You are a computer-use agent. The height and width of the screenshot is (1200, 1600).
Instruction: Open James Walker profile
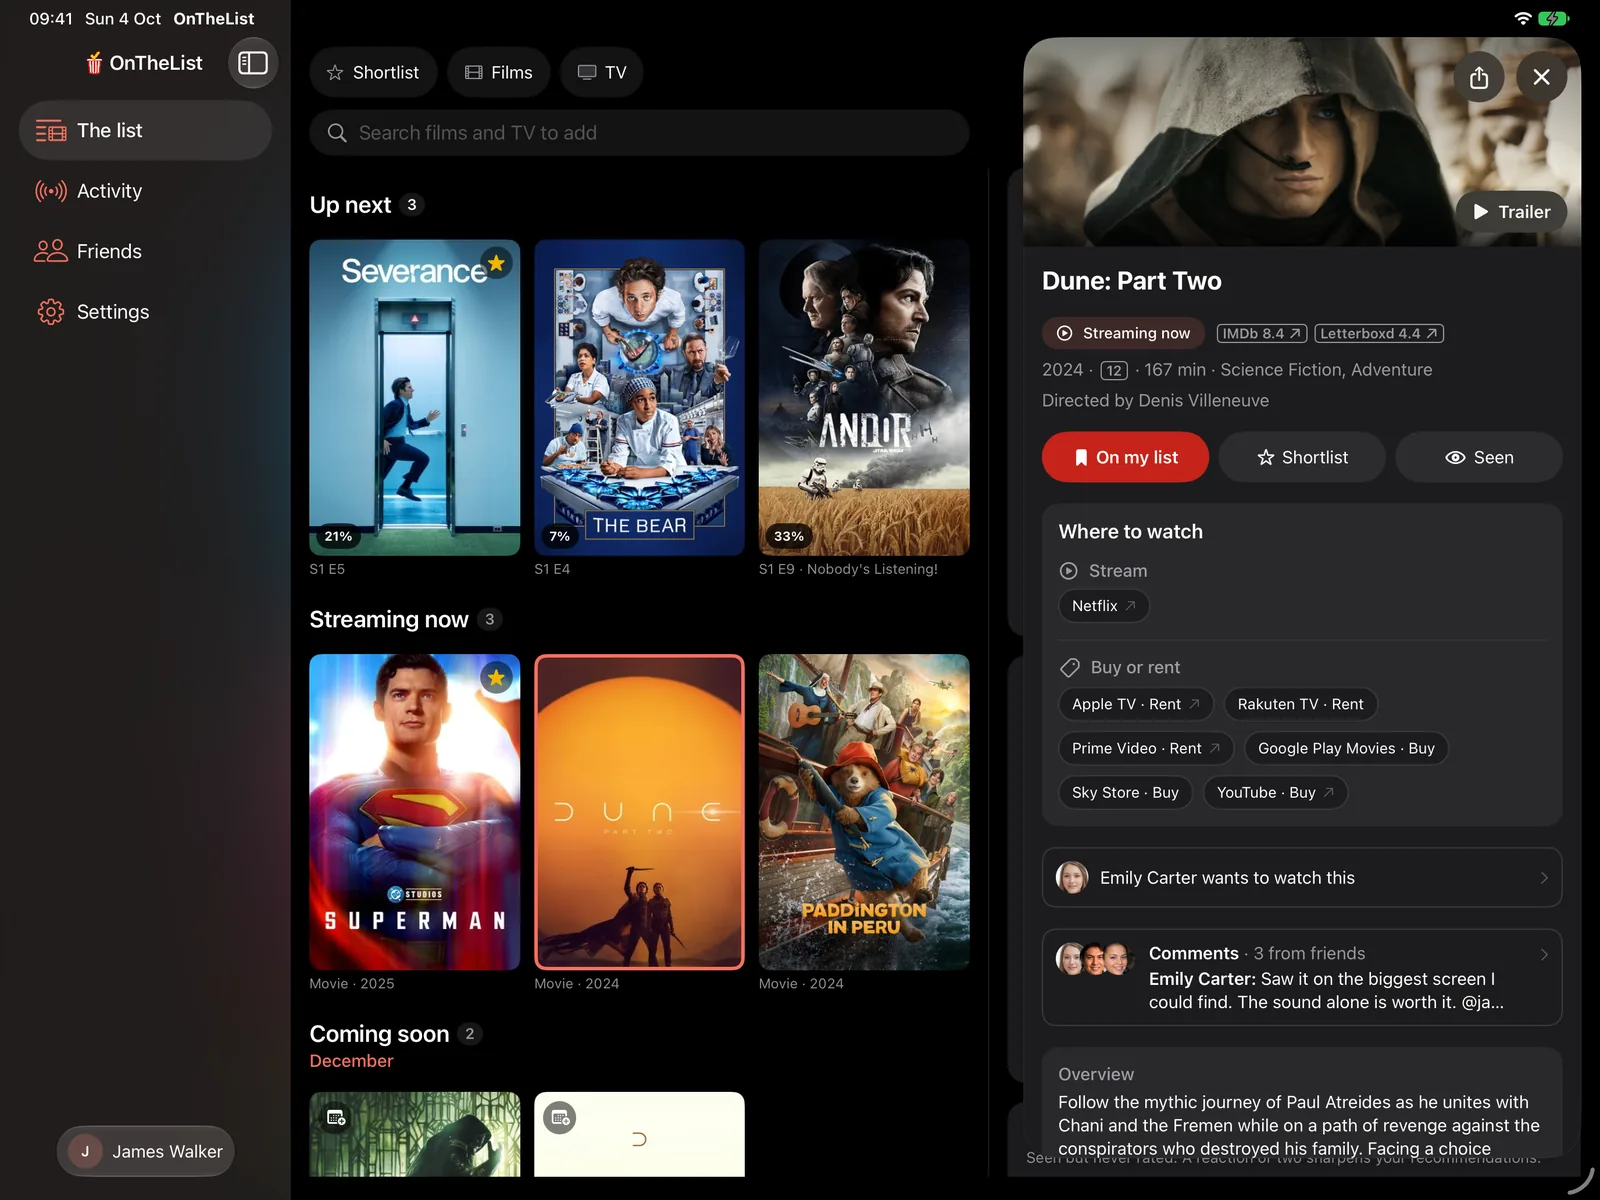146,1151
